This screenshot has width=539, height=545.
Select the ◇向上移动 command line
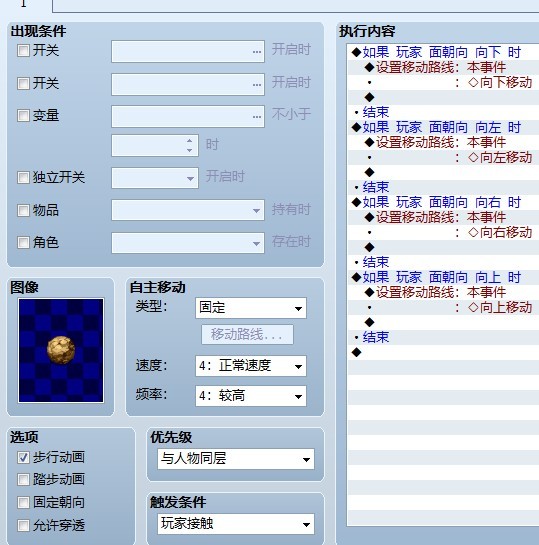(443, 307)
